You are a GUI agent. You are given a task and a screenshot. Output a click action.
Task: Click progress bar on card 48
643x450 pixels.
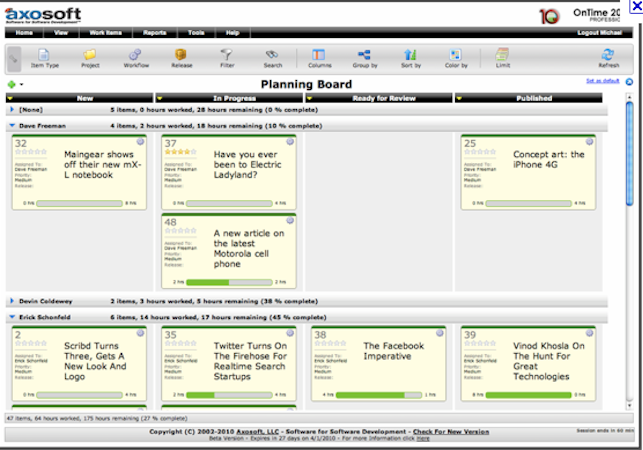click(x=229, y=282)
